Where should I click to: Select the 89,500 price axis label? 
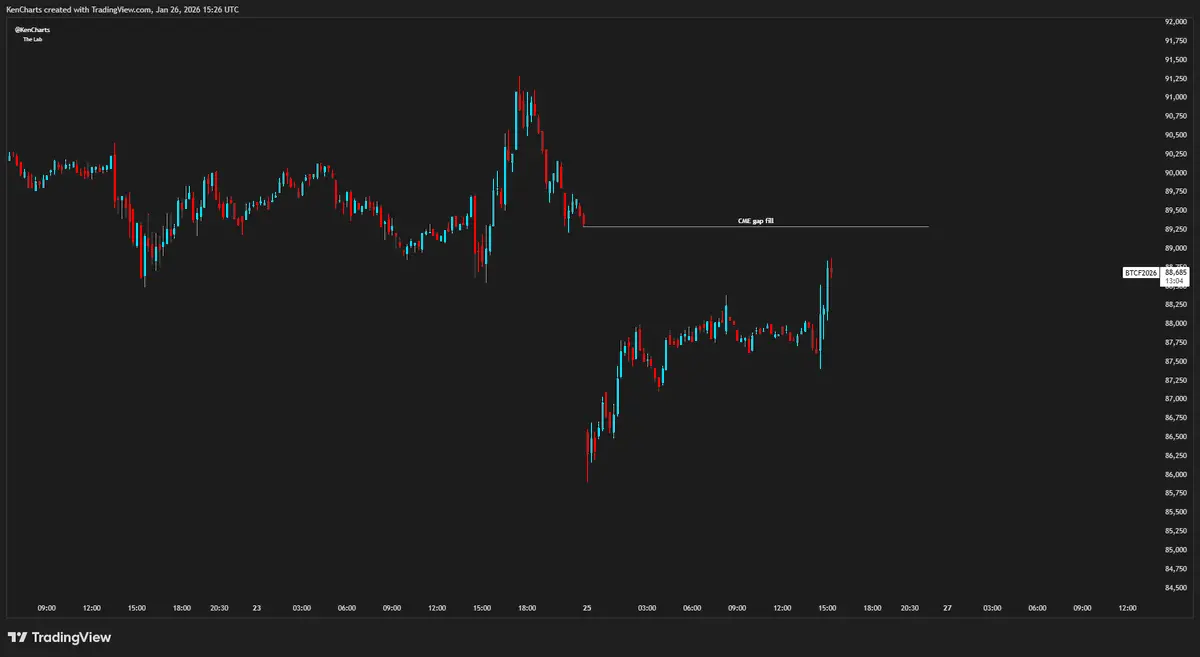pyautogui.click(x=1176, y=211)
